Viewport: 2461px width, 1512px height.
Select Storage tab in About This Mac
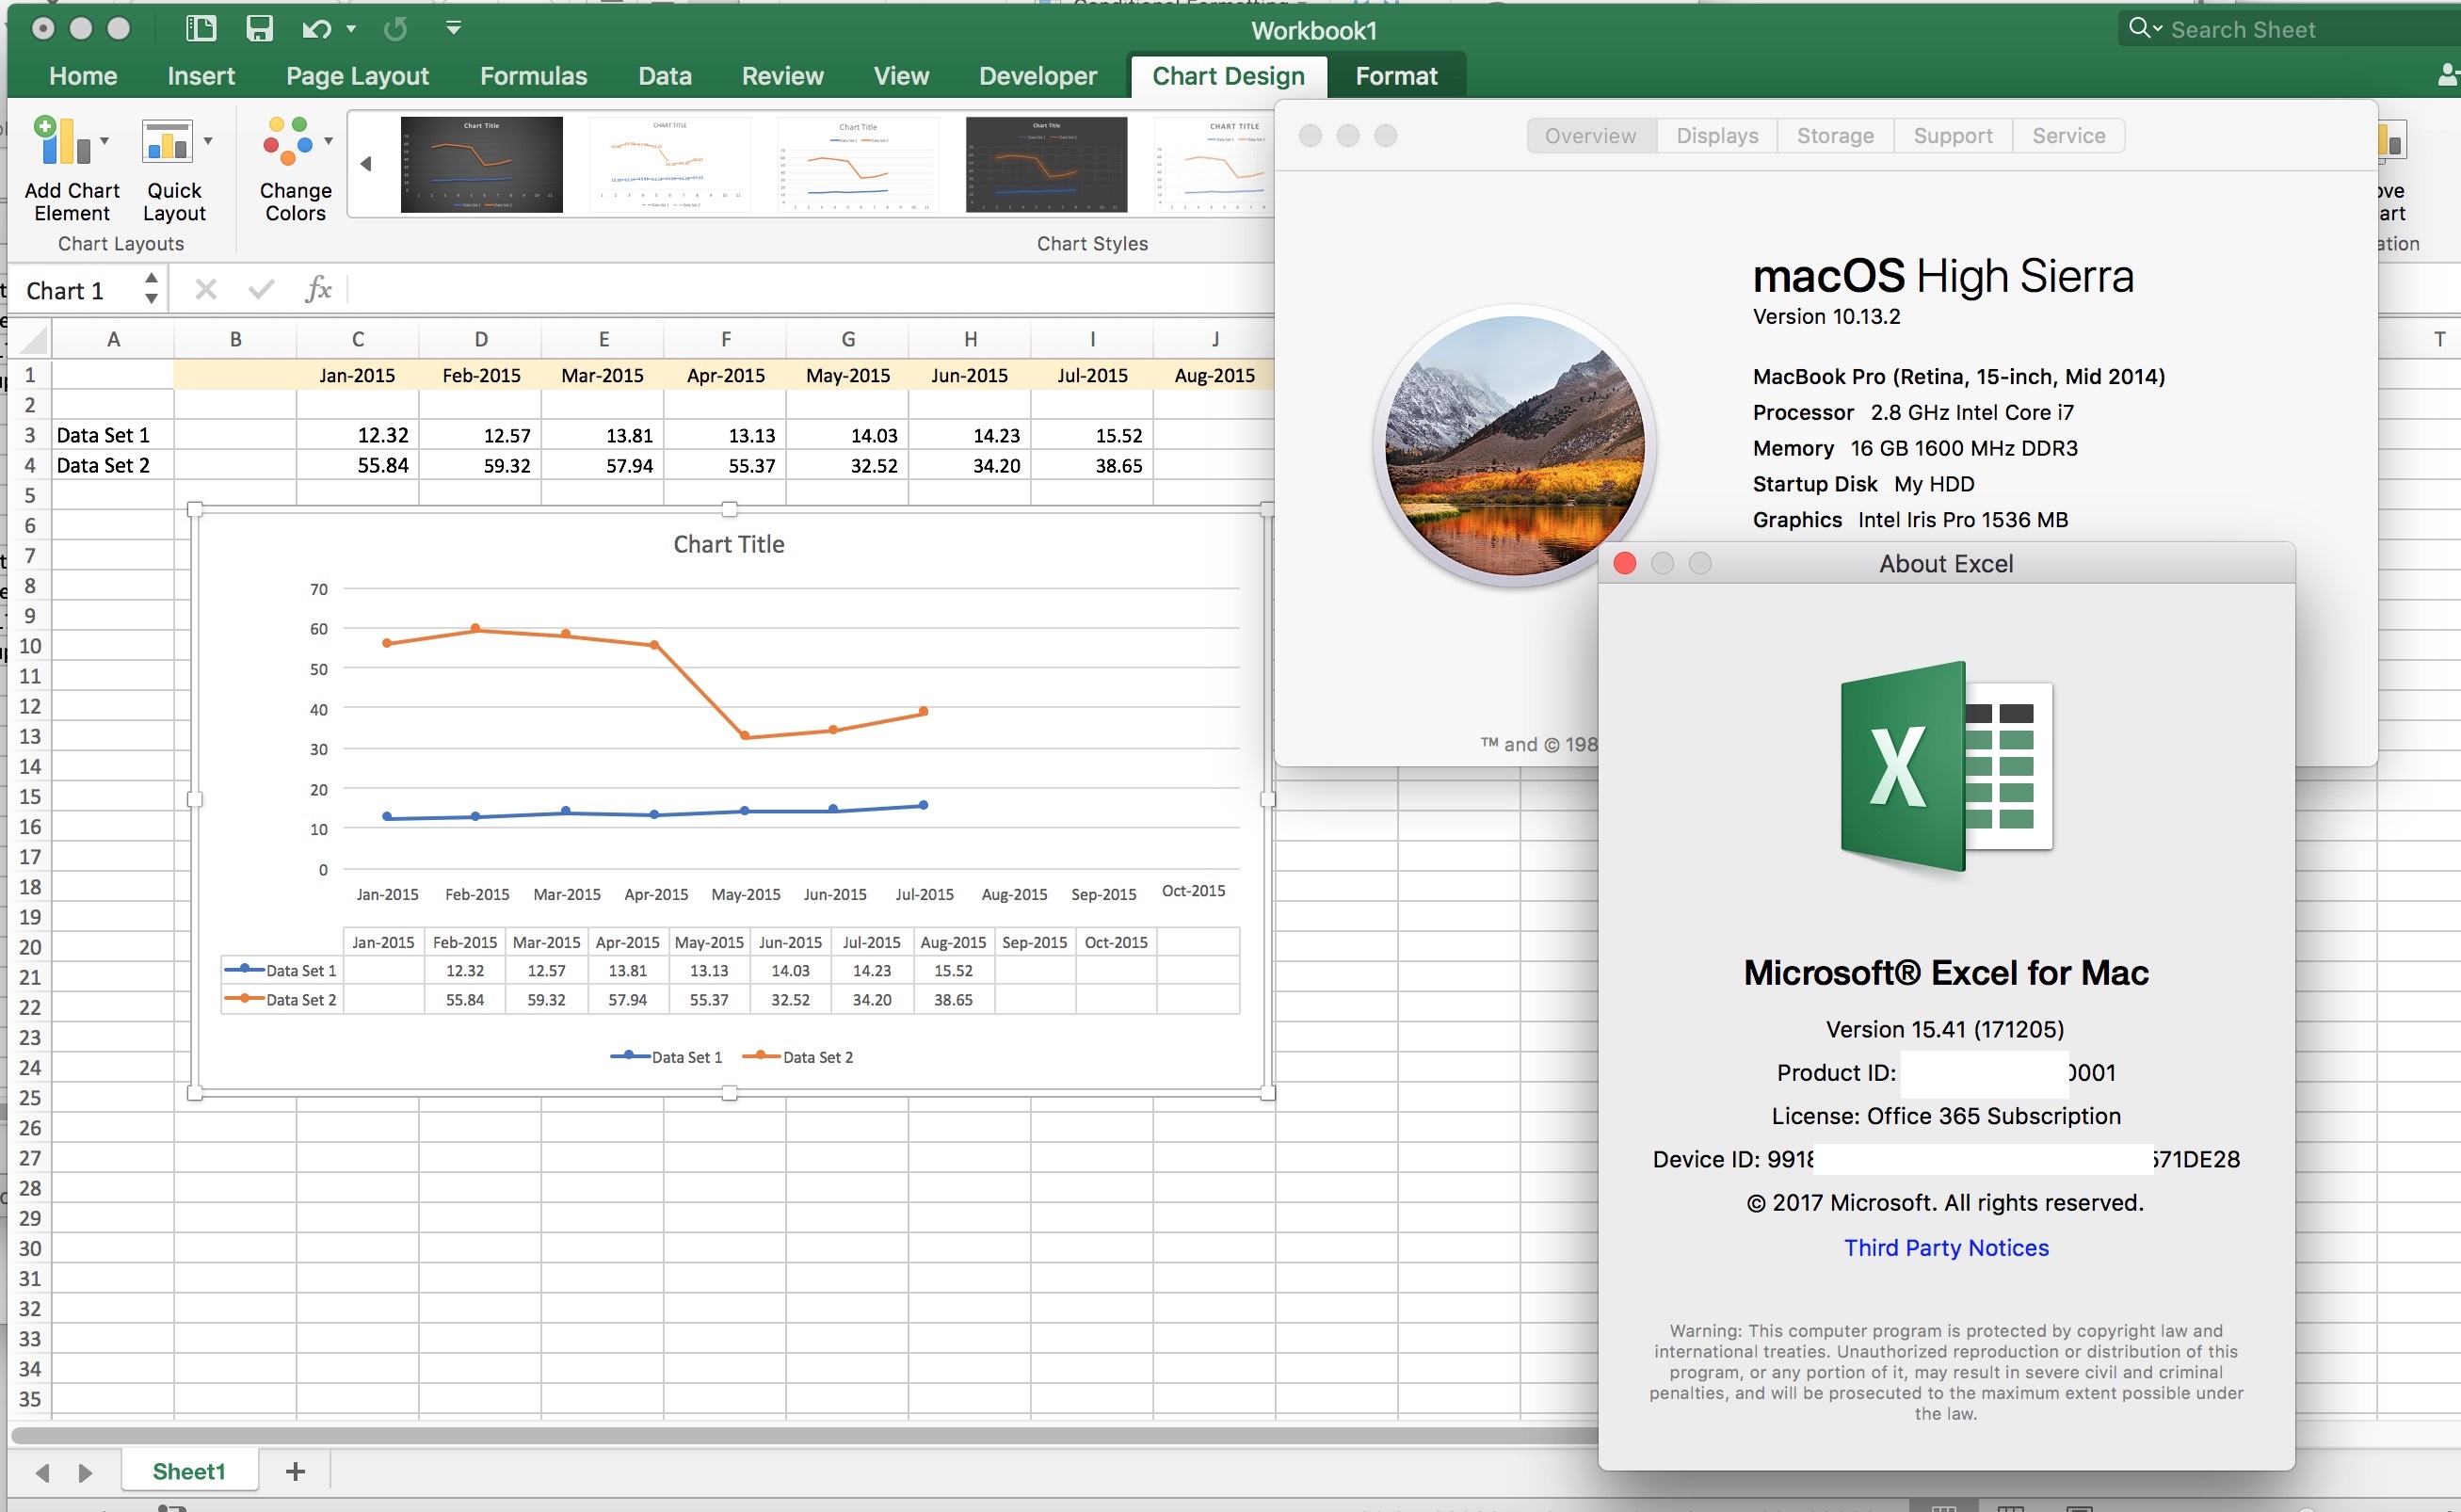pos(1835,135)
